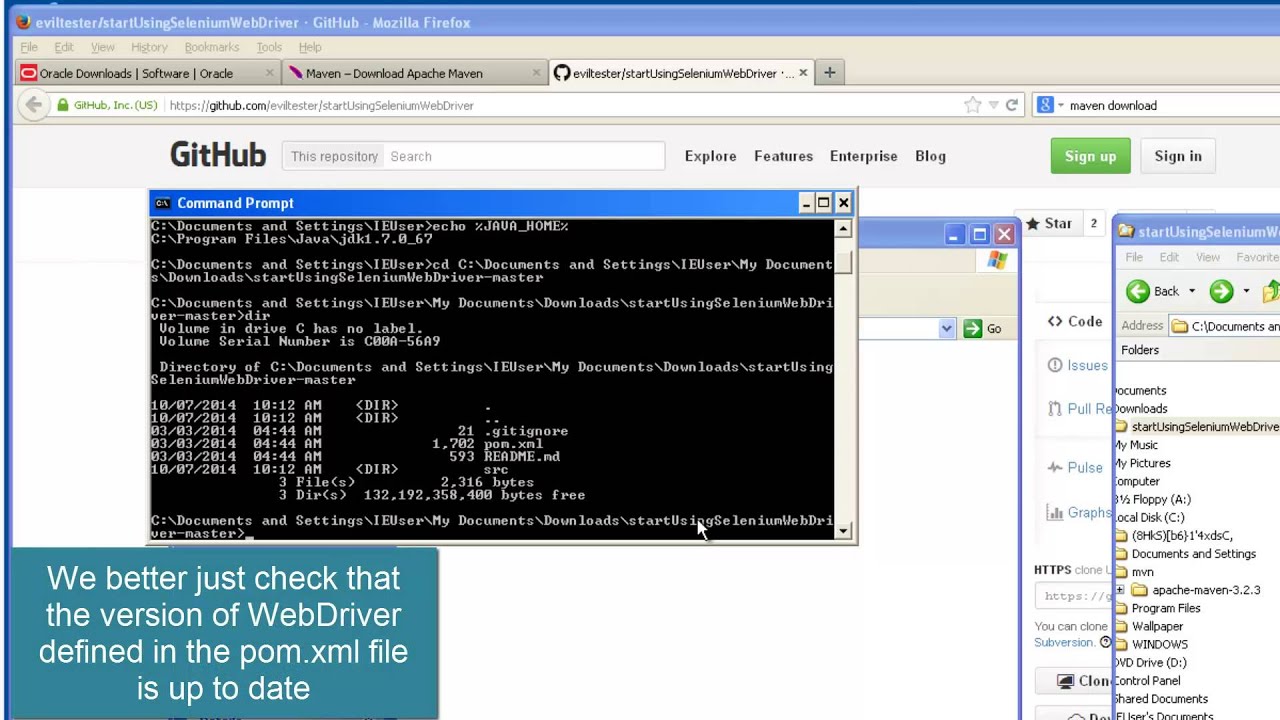Click the Sign in button

(x=1178, y=156)
